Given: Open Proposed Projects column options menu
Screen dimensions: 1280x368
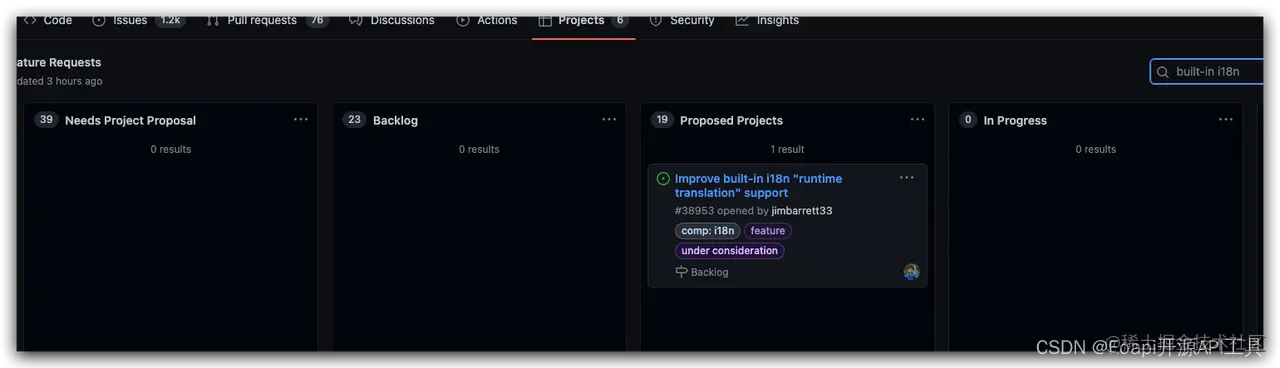Looking at the screenshot, I should pos(917,120).
